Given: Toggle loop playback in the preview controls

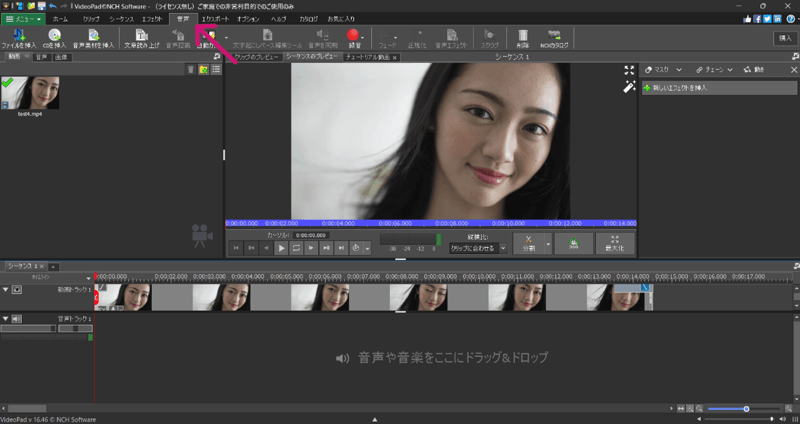Looking at the screenshot, I should click(x=296, y=247).
